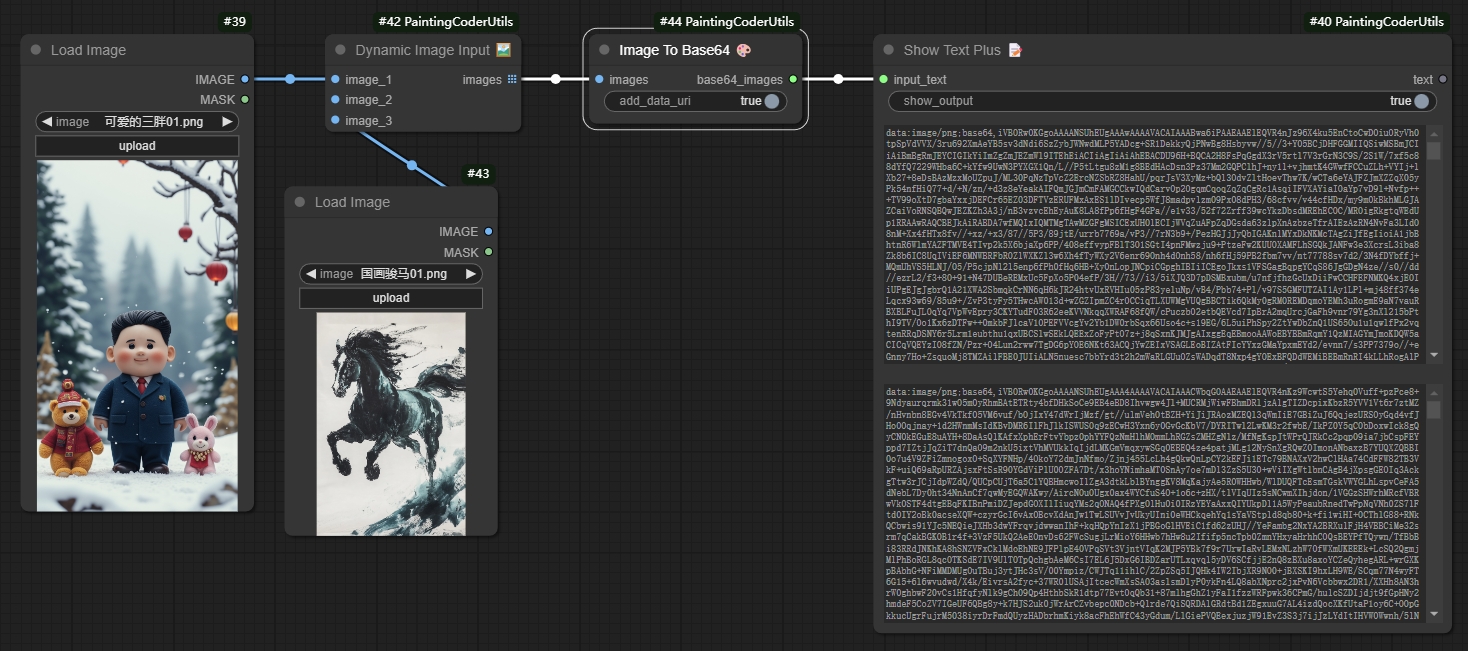Screen dimensions: 1468x651
Task: Click MASK output port of node #43
Action: (x=488, y=252)
